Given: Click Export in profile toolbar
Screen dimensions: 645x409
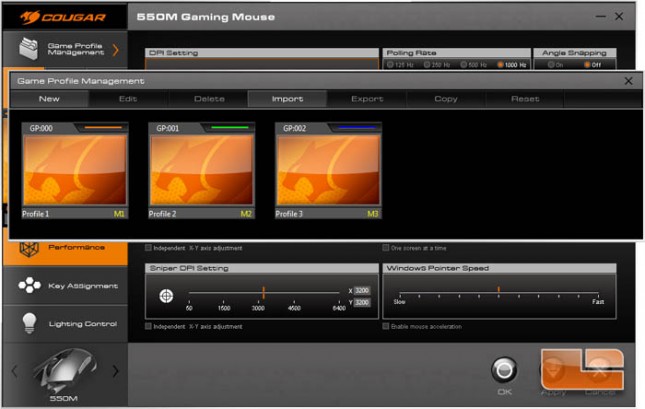Looking at the screenshot, I should pos(367,99).
